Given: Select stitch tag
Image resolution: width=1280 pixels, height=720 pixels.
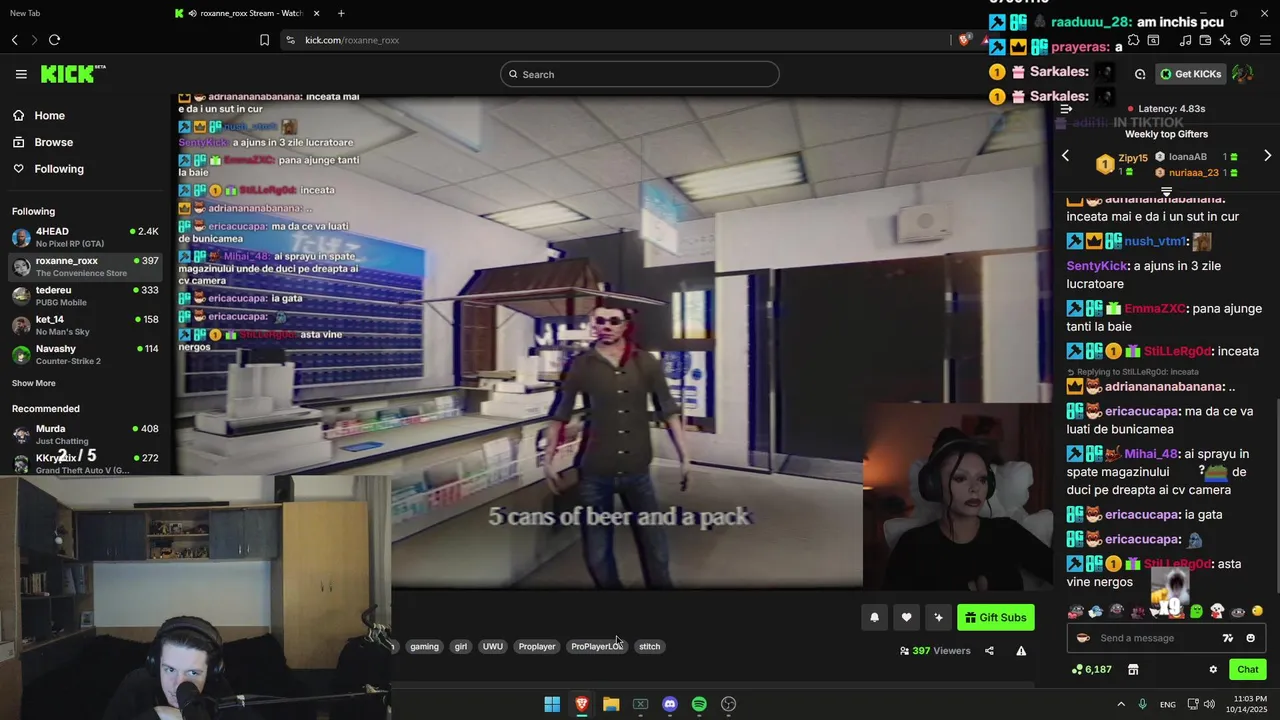Looking at the screenshot, I should [x=650, y=646].
